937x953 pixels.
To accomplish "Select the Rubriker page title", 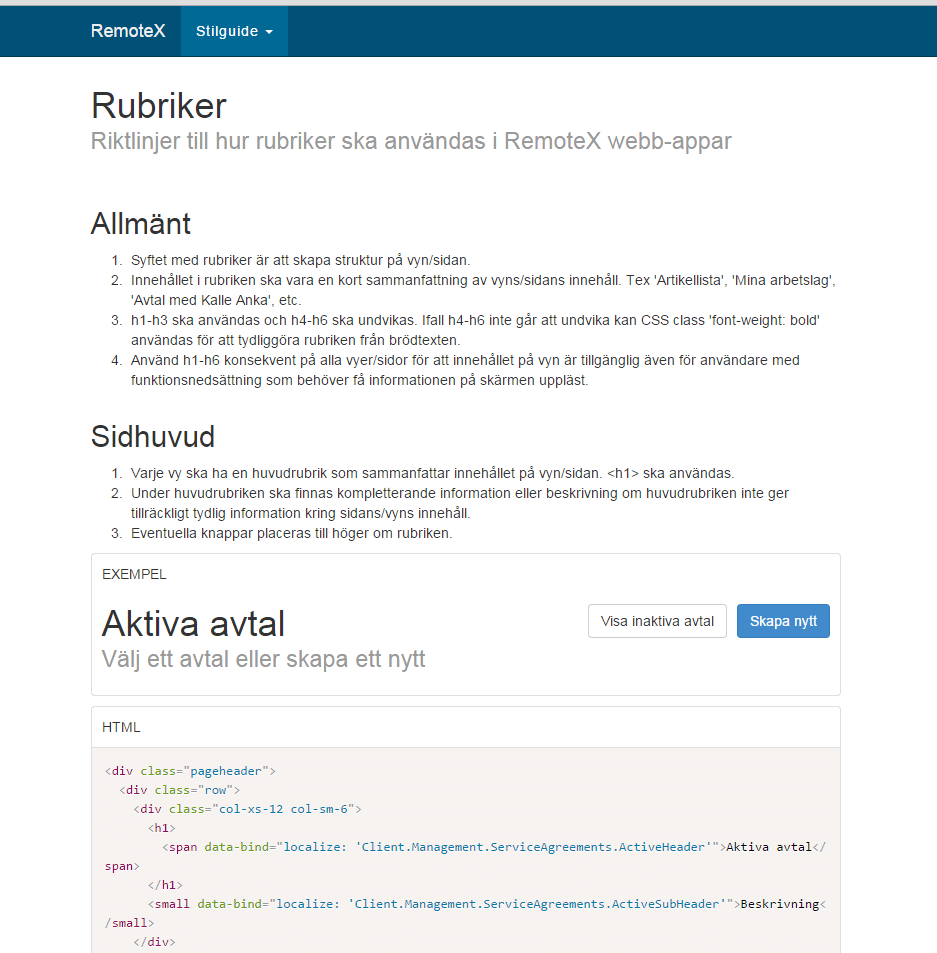I will pos(159,106).
